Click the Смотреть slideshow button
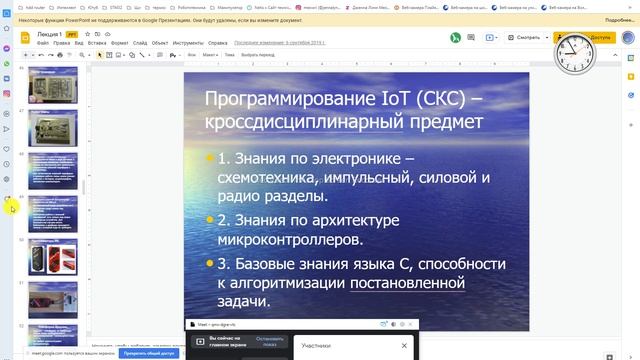 524,38
